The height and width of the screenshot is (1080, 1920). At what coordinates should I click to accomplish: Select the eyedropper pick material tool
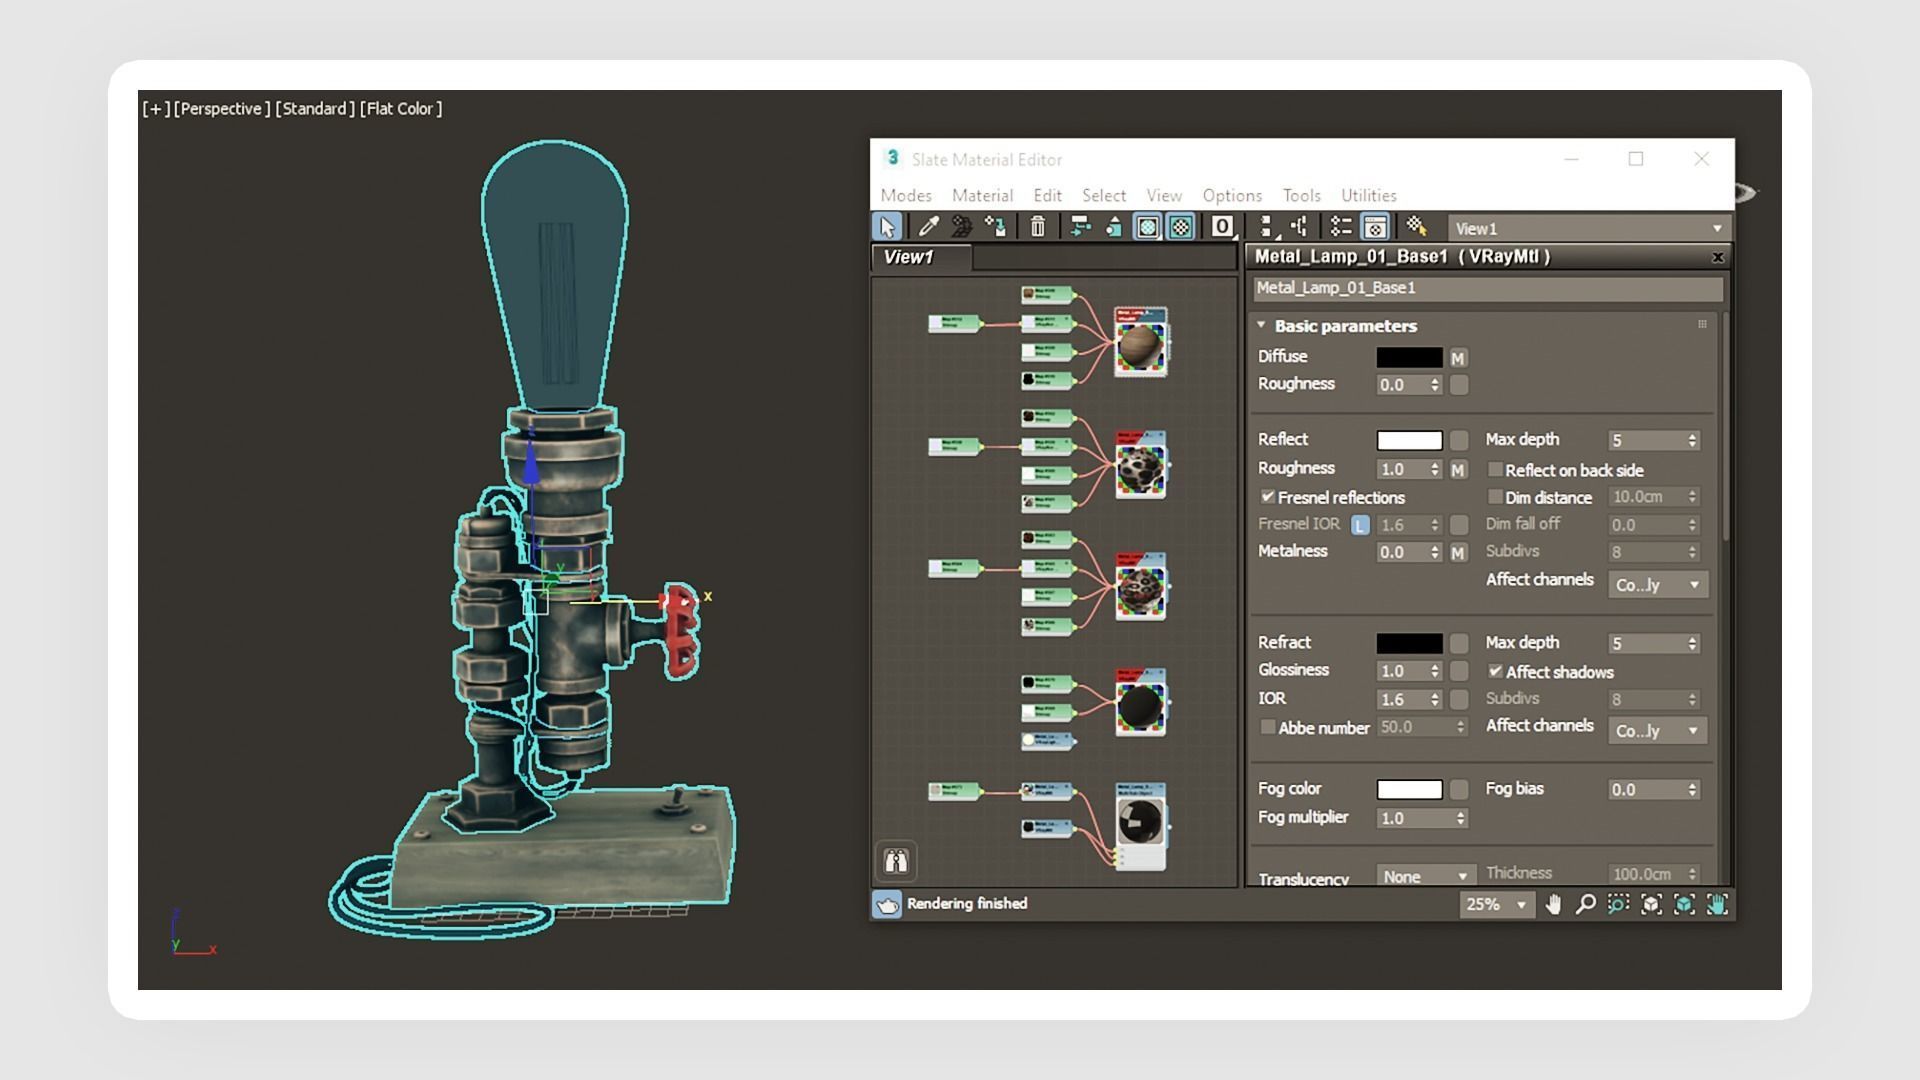tap(928, 227)
